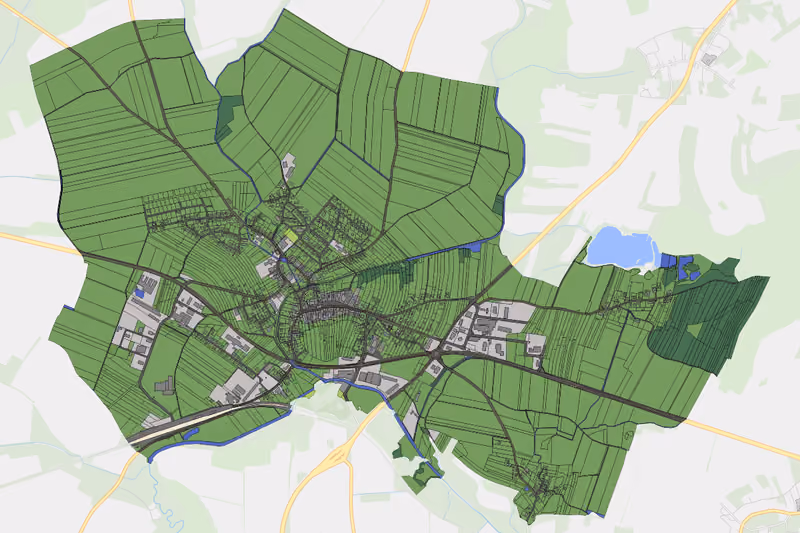Select the blue pond parcel below the southwest highway
This screenshot has height=533, width=800.
click(190, 434)
